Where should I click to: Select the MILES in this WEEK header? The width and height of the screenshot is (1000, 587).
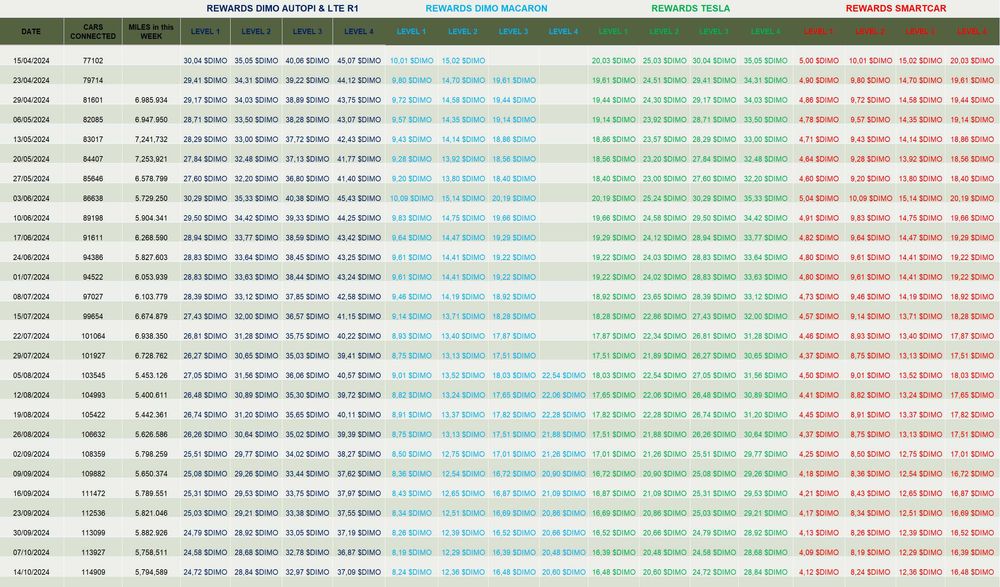click(x=151, y=32)
